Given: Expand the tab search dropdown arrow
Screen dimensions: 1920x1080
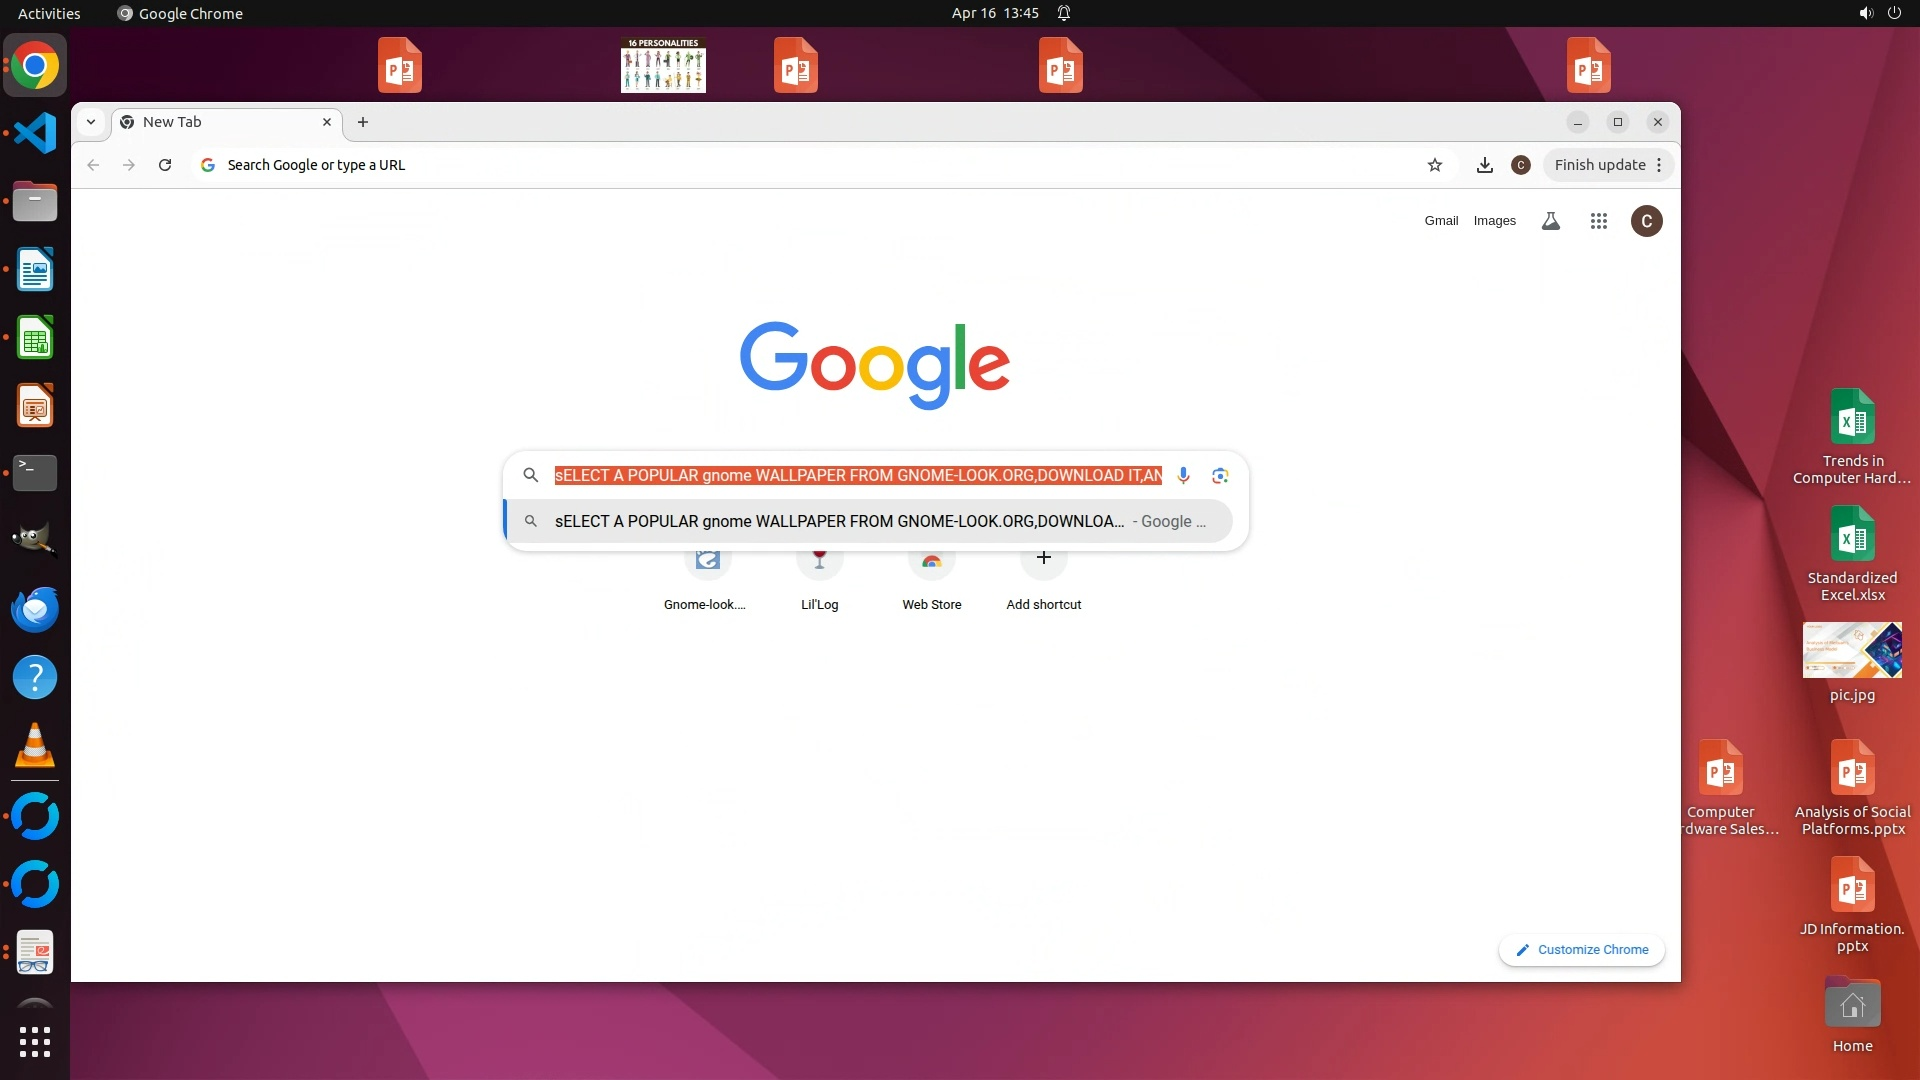Looking at the screenshot, I should (x=91, y=122).
